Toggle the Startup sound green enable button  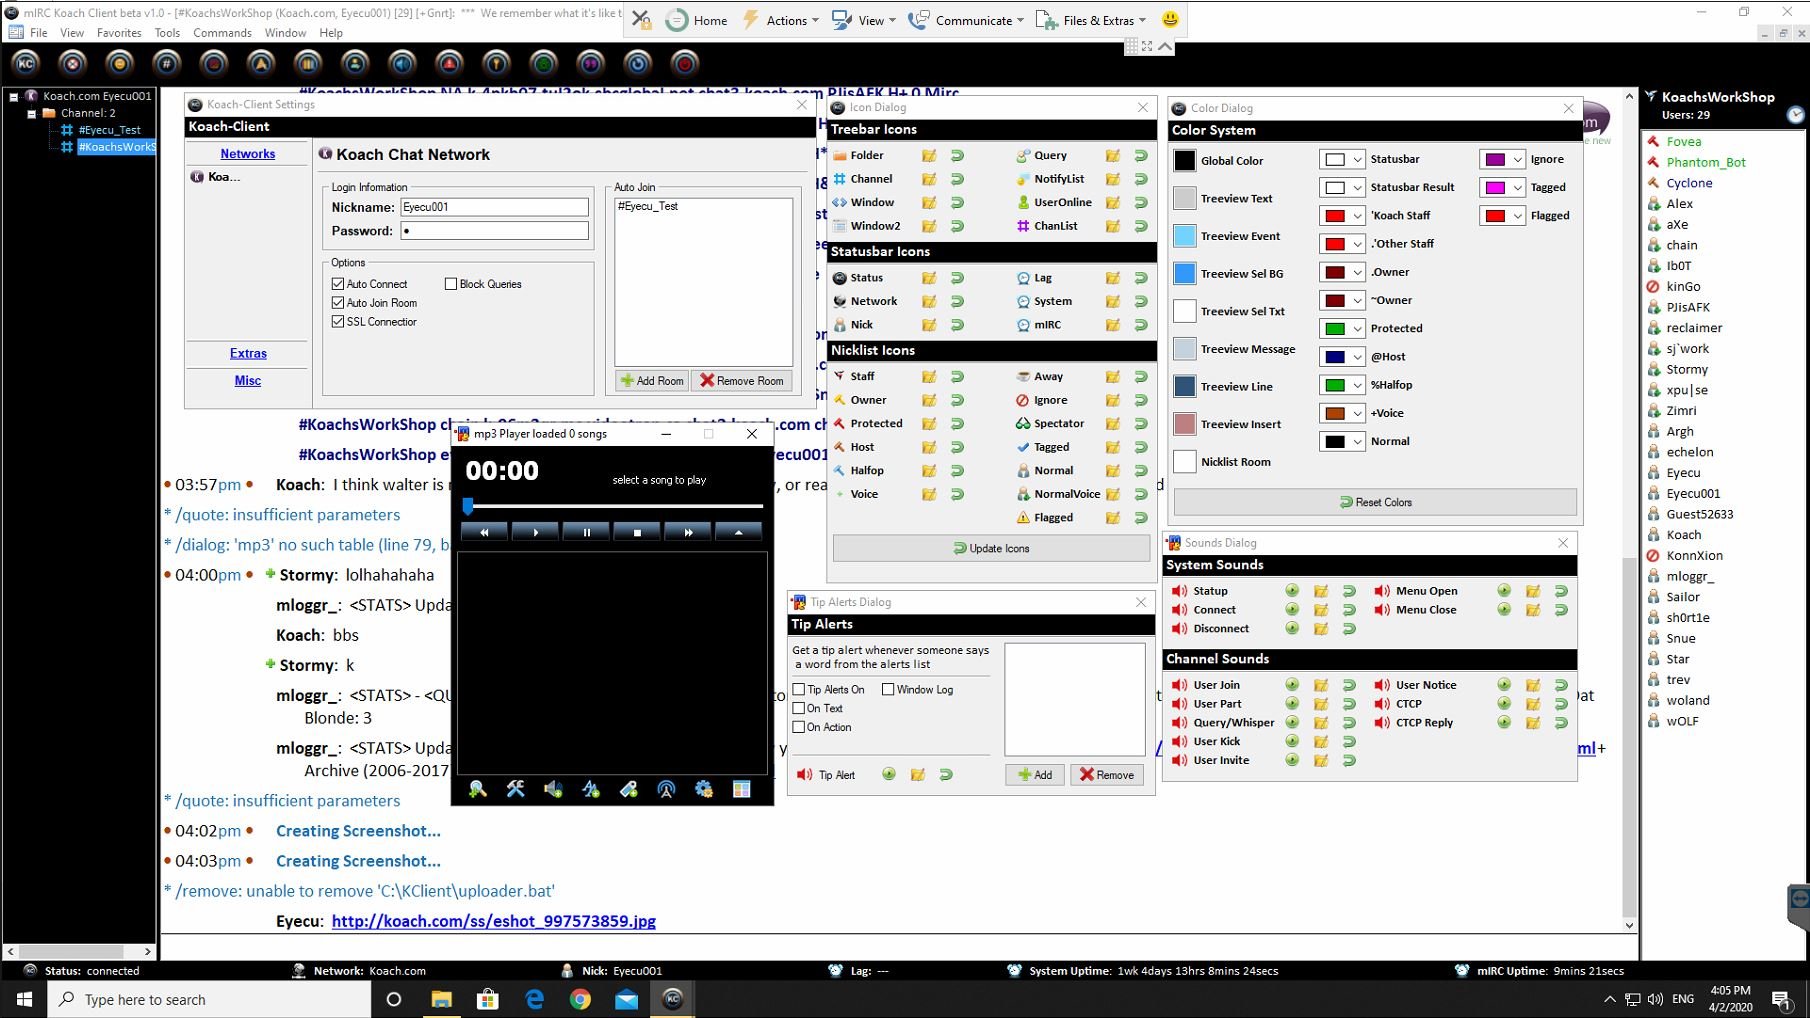(1292, 591)
